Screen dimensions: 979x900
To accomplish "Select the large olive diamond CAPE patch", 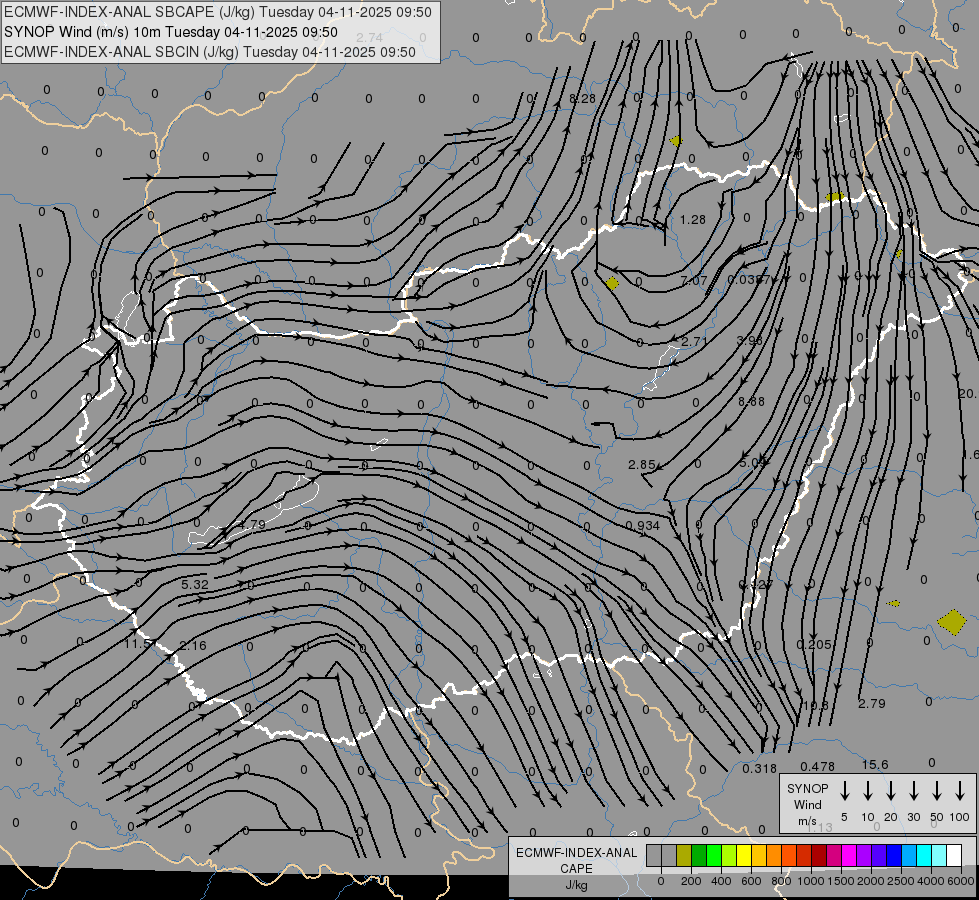I will pyautogui.click(x=952, y=622).
